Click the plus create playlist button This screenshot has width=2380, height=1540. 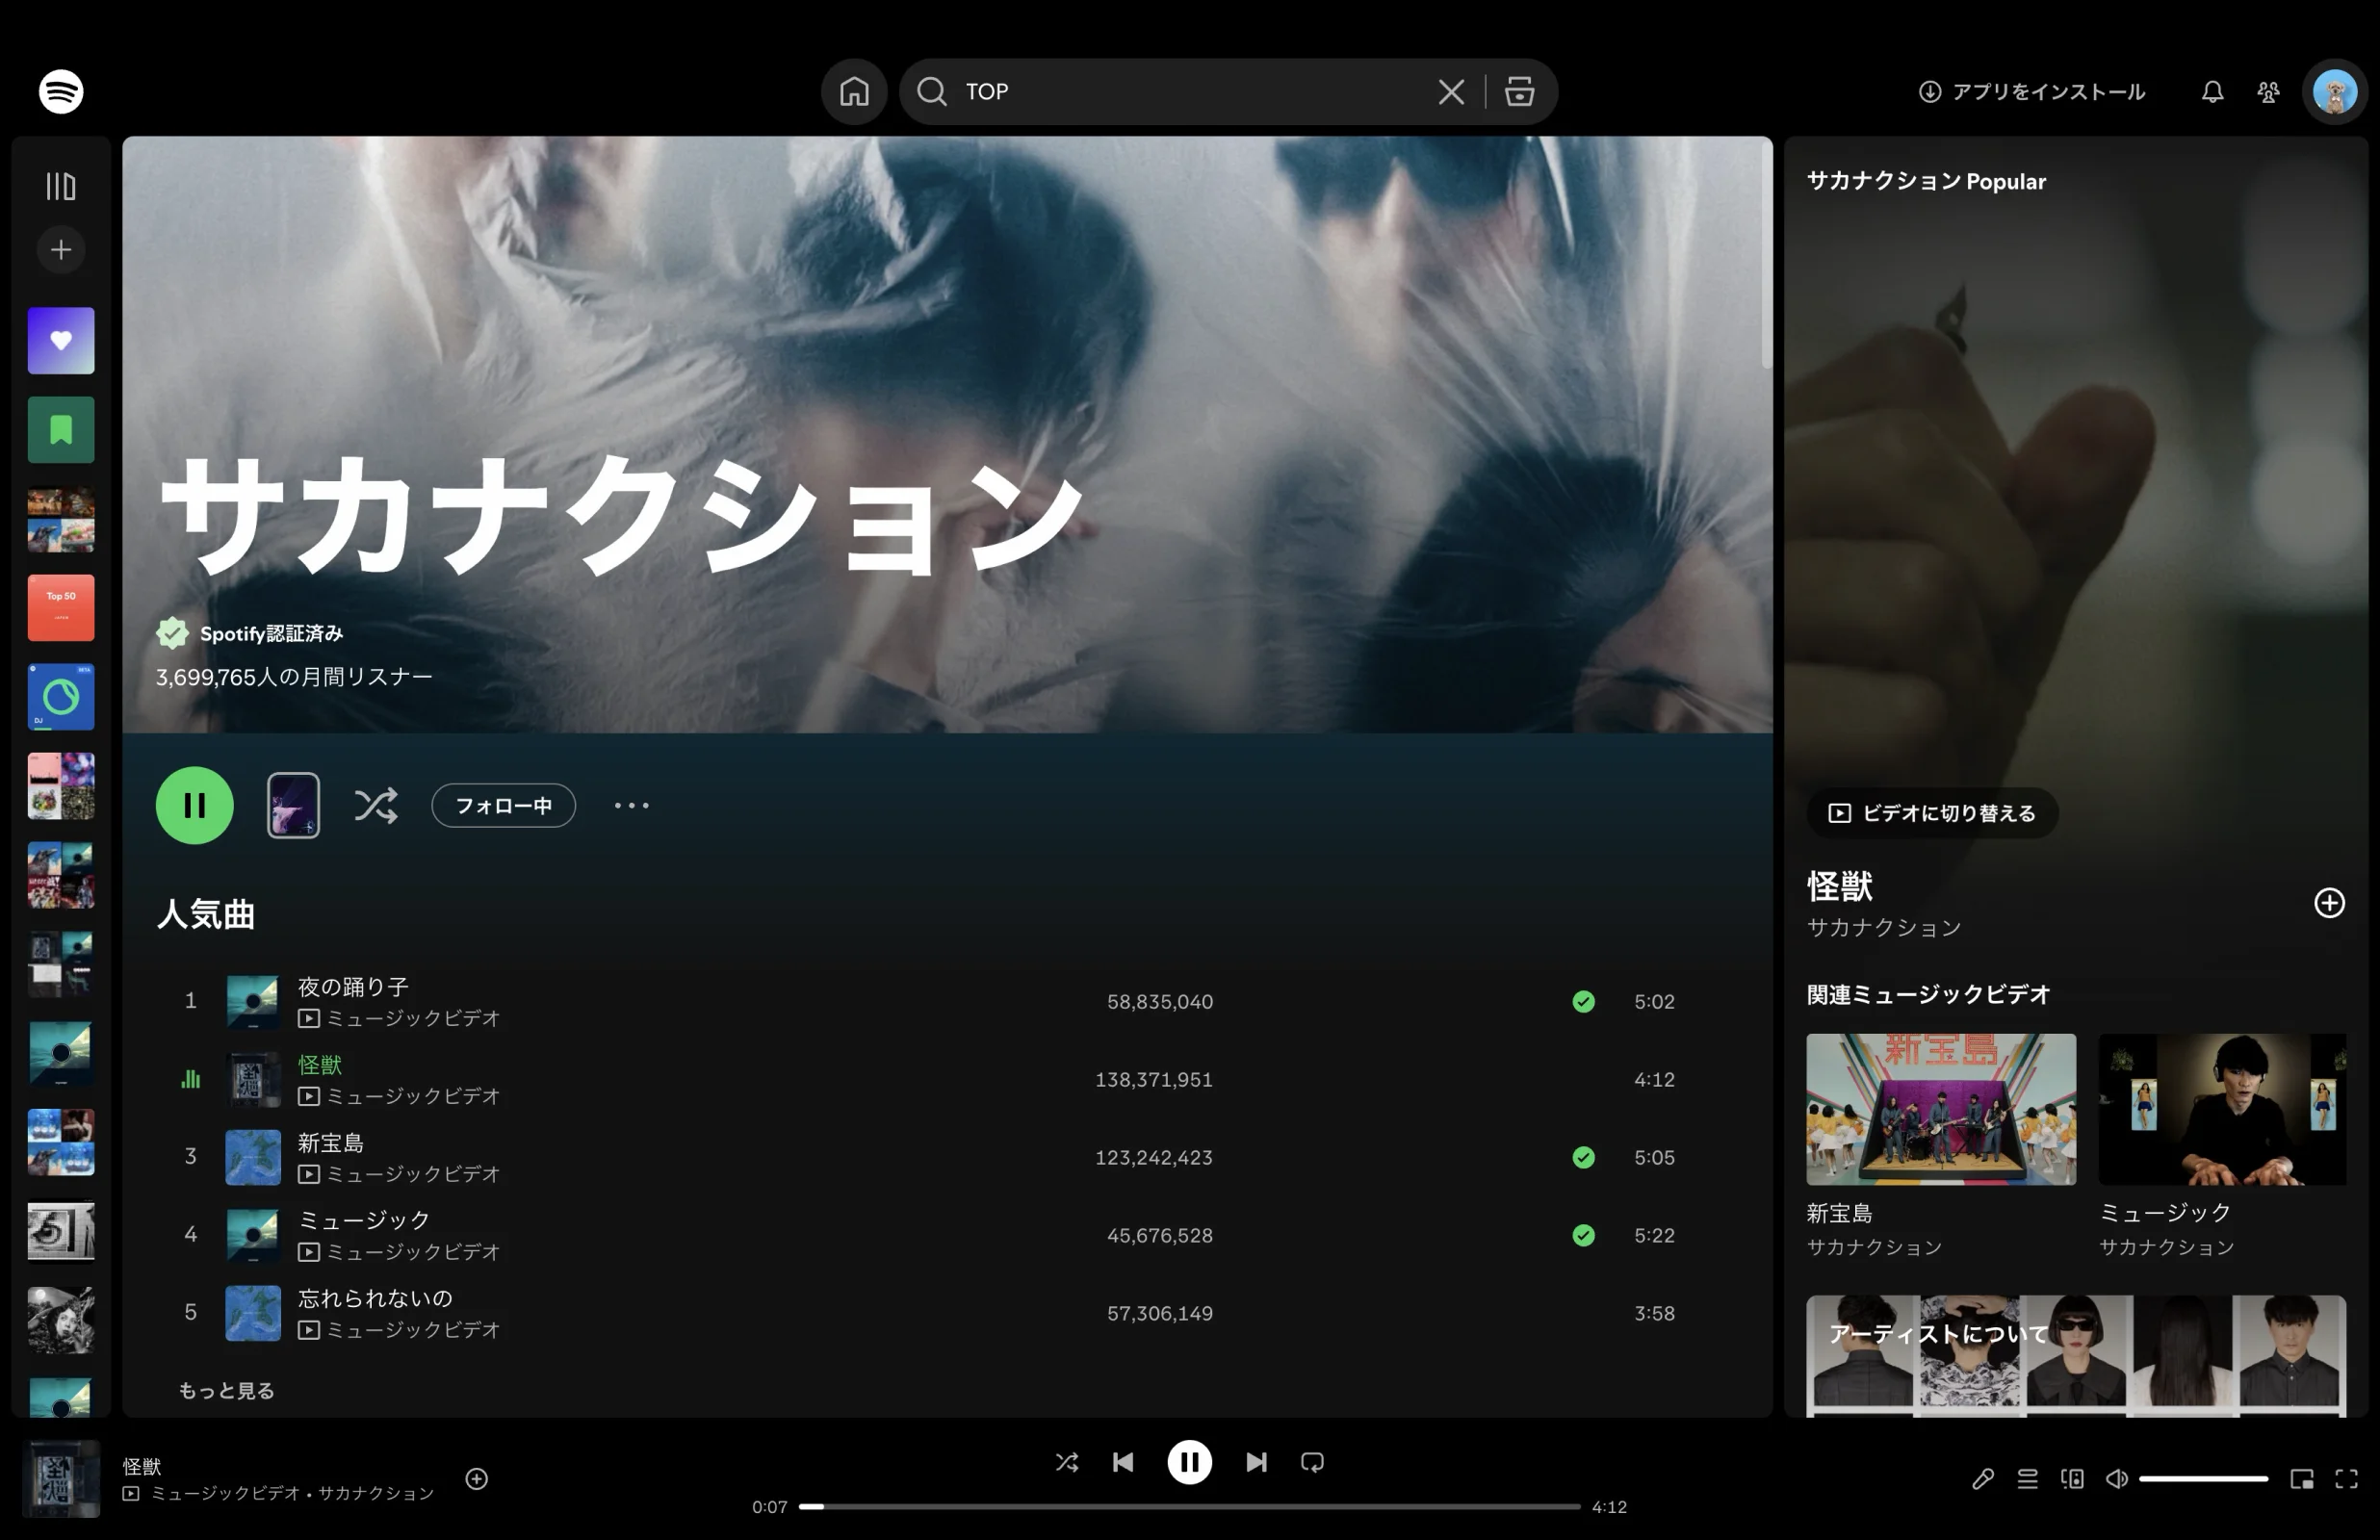tap(61, 249)
